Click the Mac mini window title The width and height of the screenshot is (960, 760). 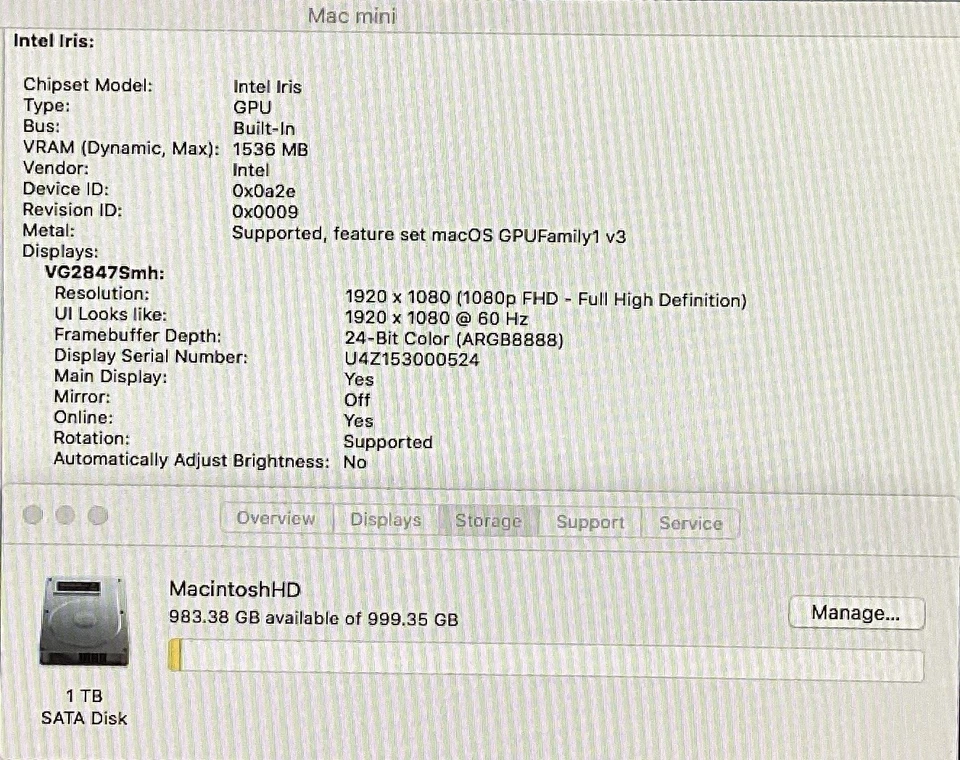point(352,16)
